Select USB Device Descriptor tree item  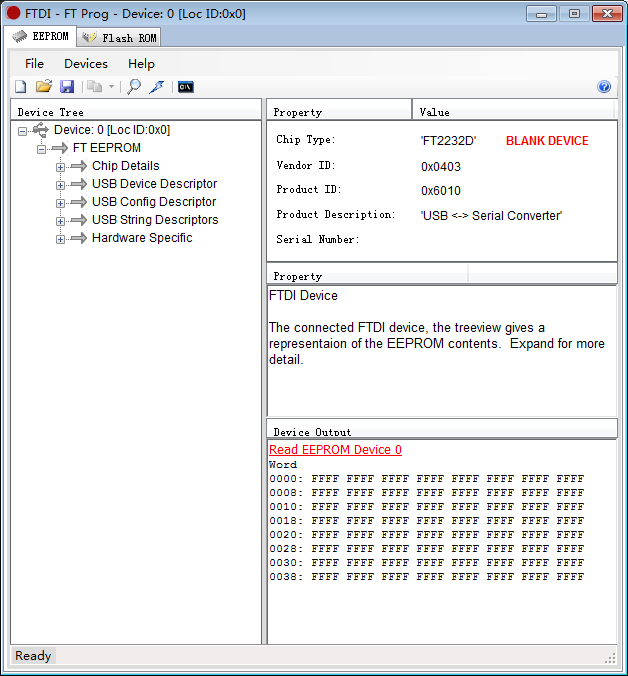pyautogui.click(x=154, y=184)
